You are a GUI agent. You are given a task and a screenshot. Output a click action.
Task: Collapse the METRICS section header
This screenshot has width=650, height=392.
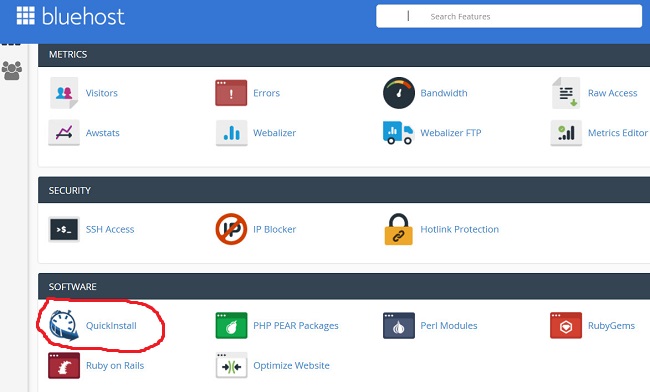click(x=344, y=55)
